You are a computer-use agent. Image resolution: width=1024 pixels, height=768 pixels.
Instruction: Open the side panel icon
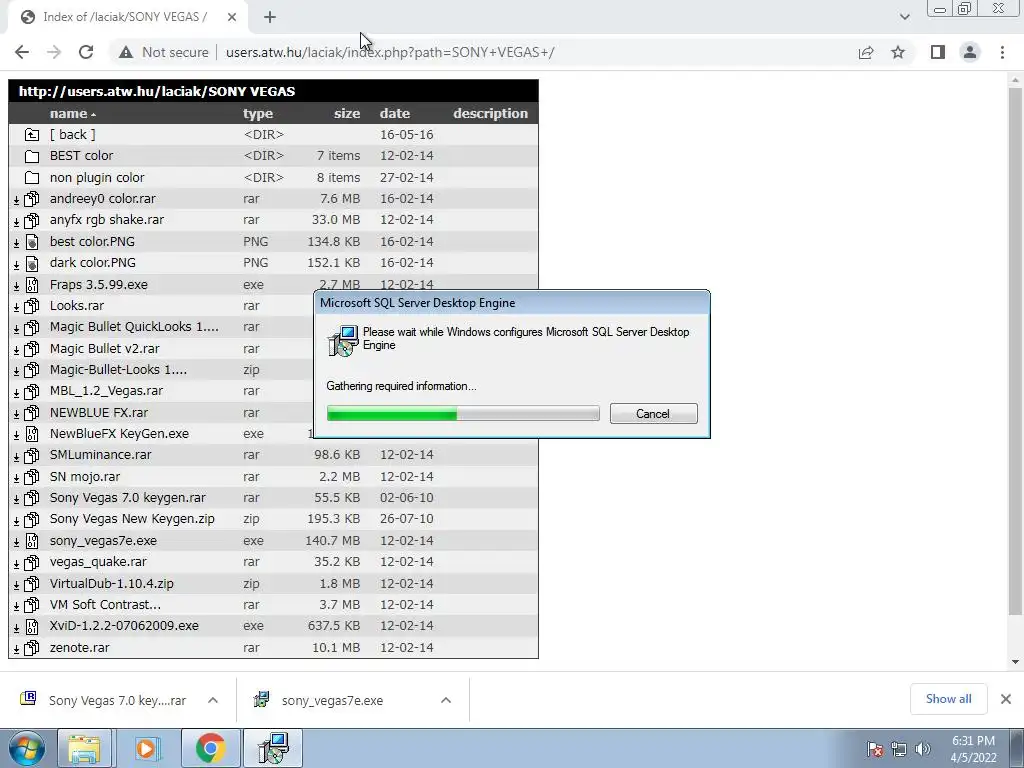click(938, 52)
